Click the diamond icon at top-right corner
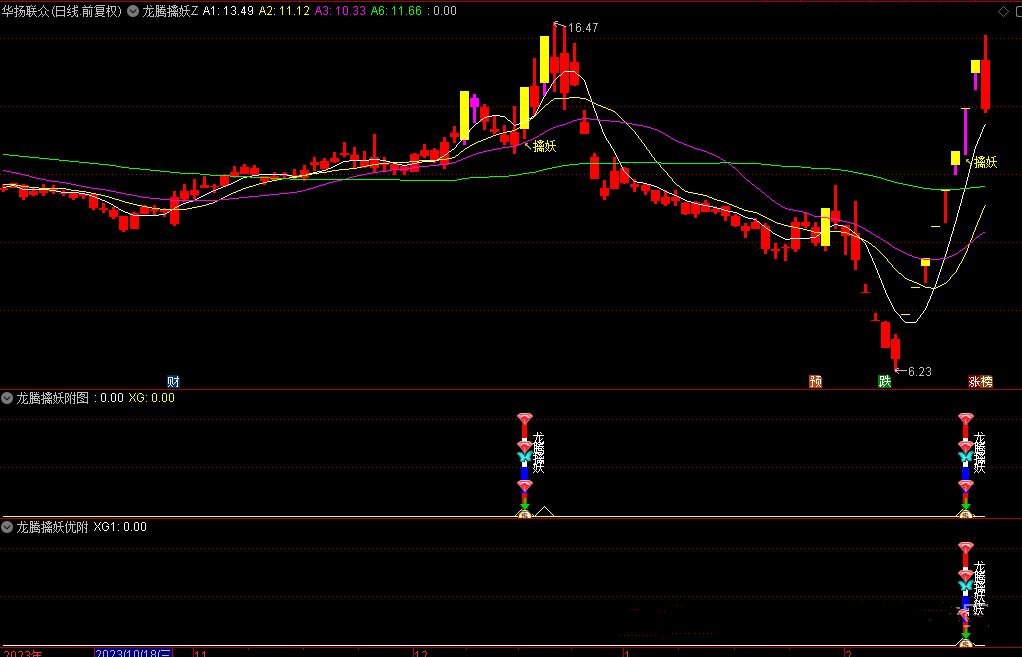 [x=1003, y=11]
